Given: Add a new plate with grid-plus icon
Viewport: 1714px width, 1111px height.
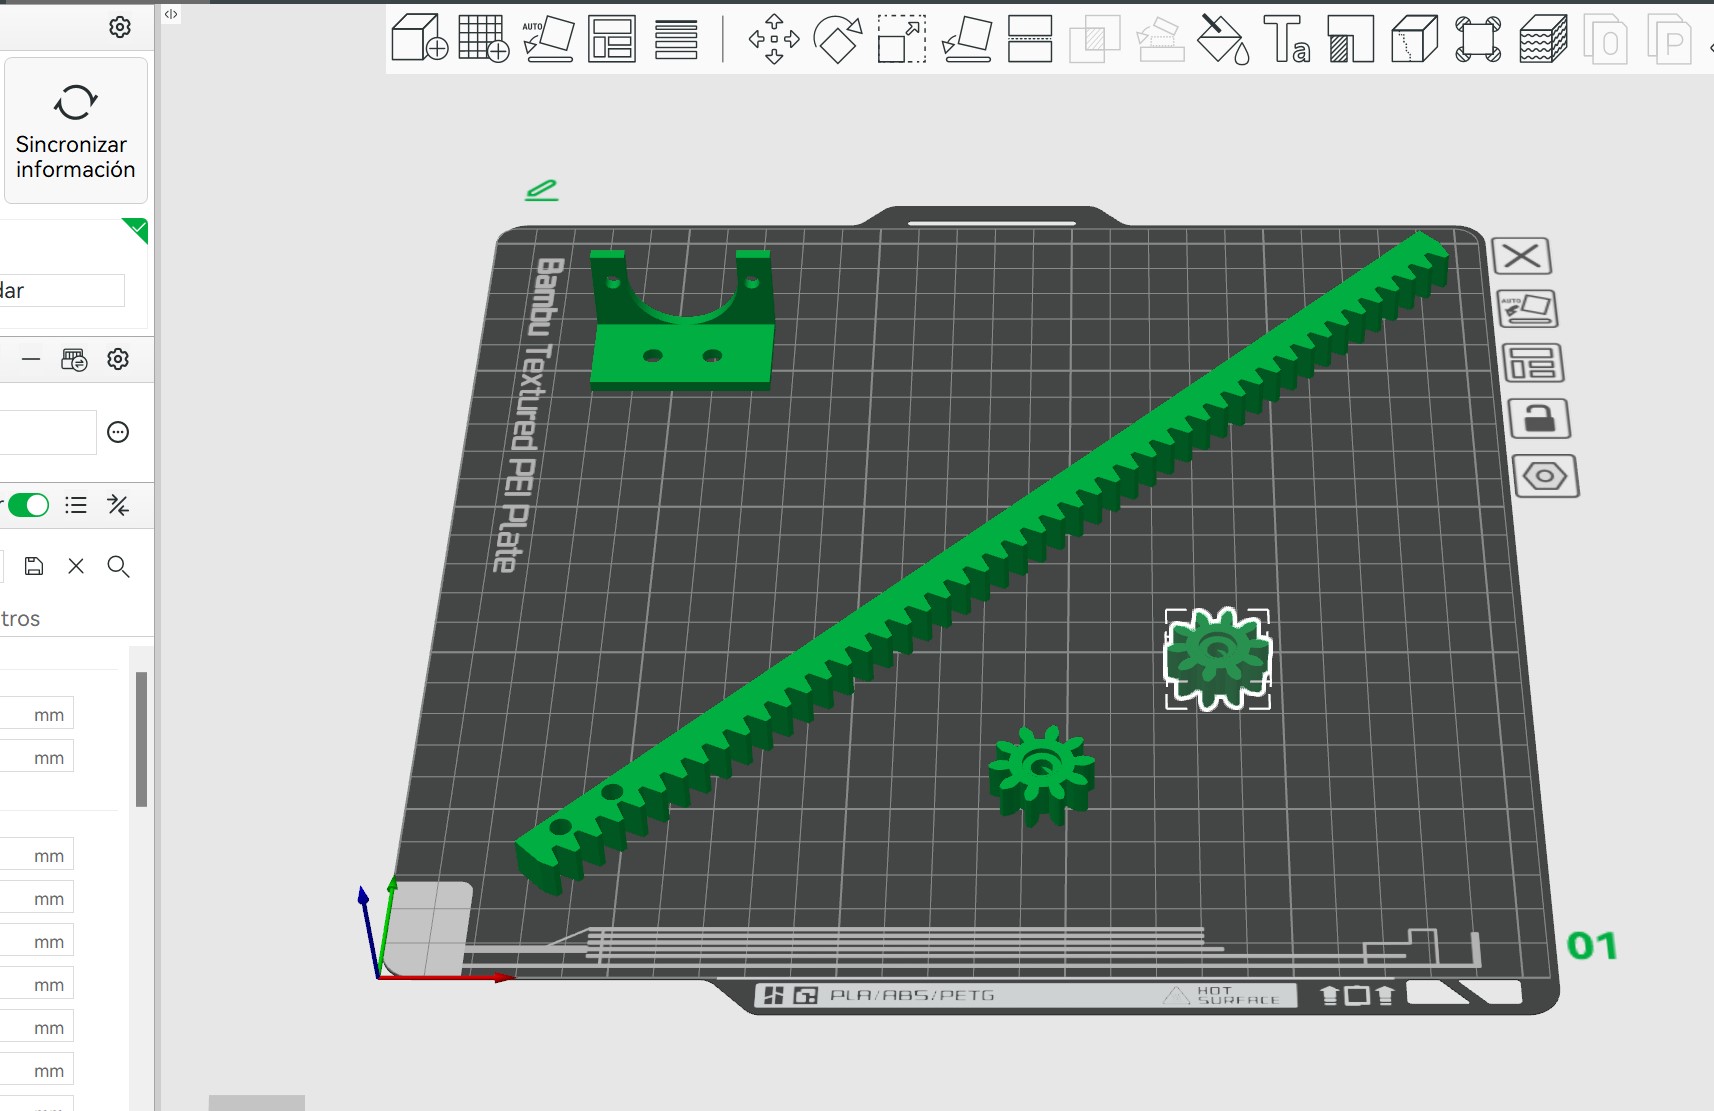Looking at the screenshot, I should pyautogui.click(x=484, y=39).
